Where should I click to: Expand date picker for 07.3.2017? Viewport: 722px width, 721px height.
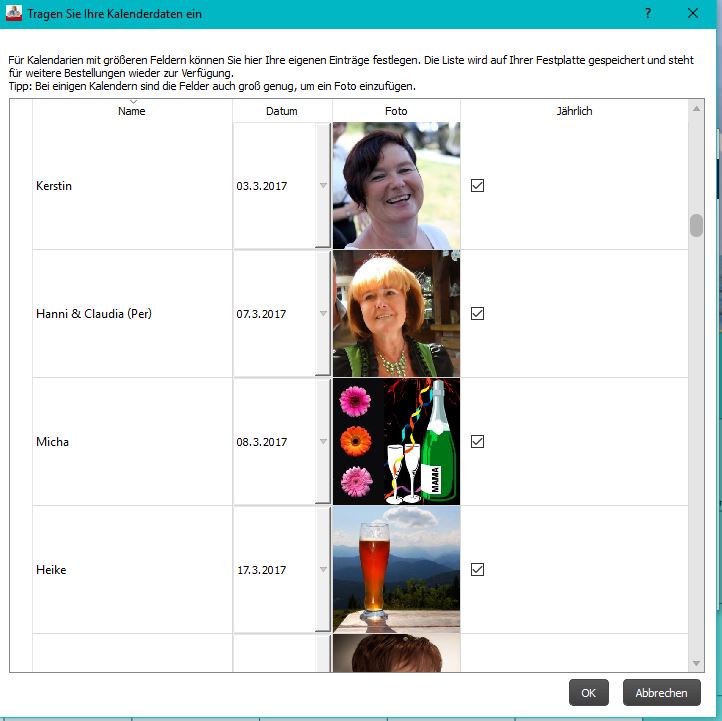tap(323, 314)
